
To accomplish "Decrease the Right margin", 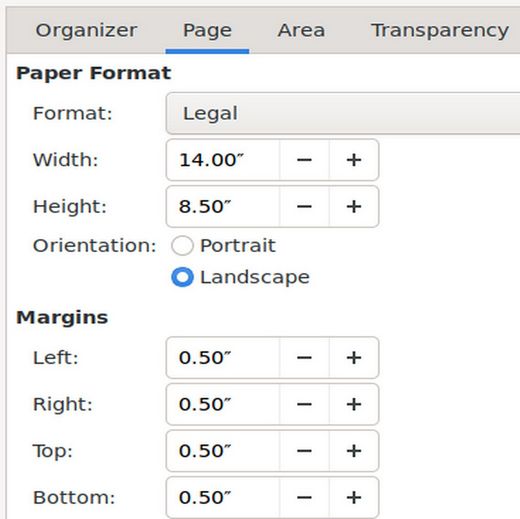I will [304, 404].
